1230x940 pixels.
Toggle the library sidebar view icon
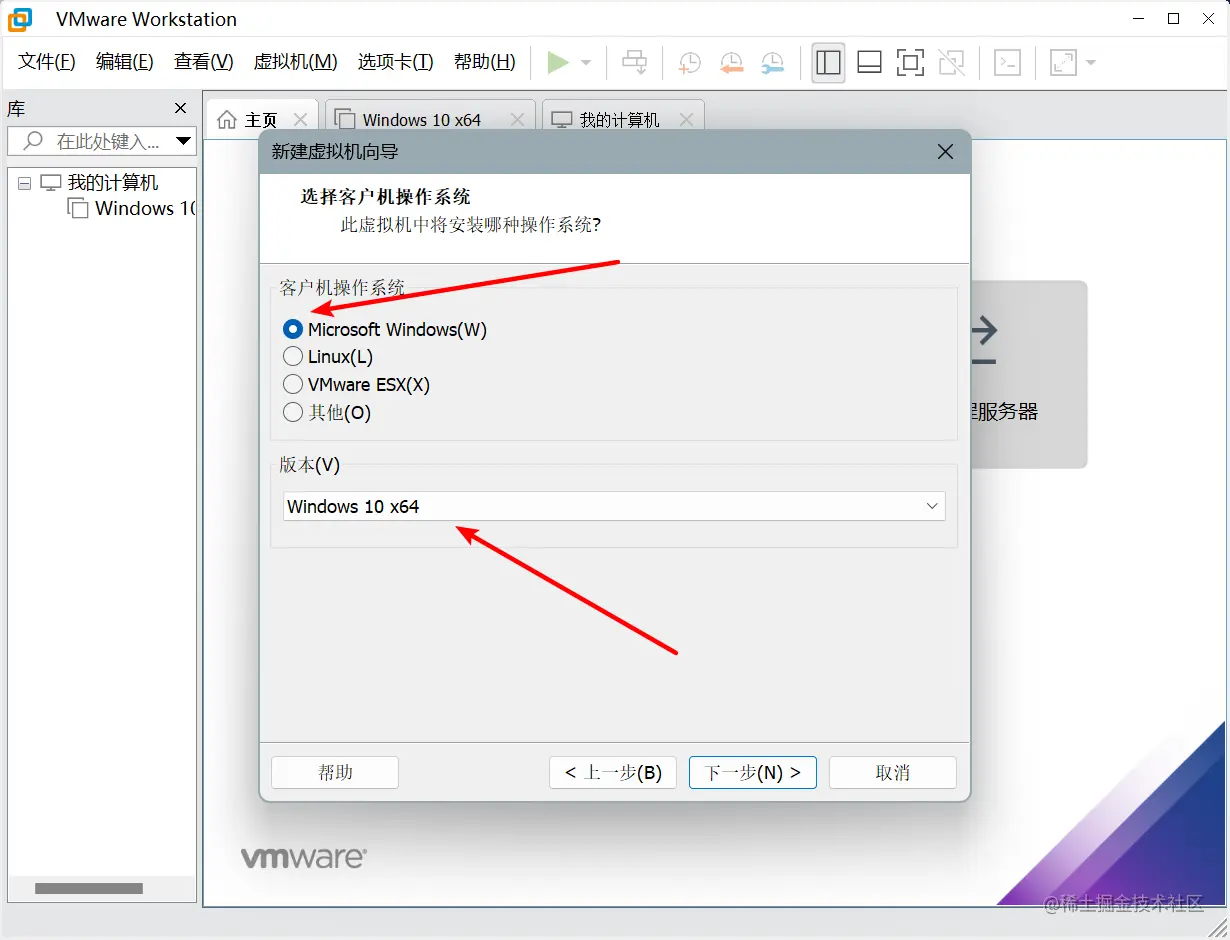coord(828,63)
